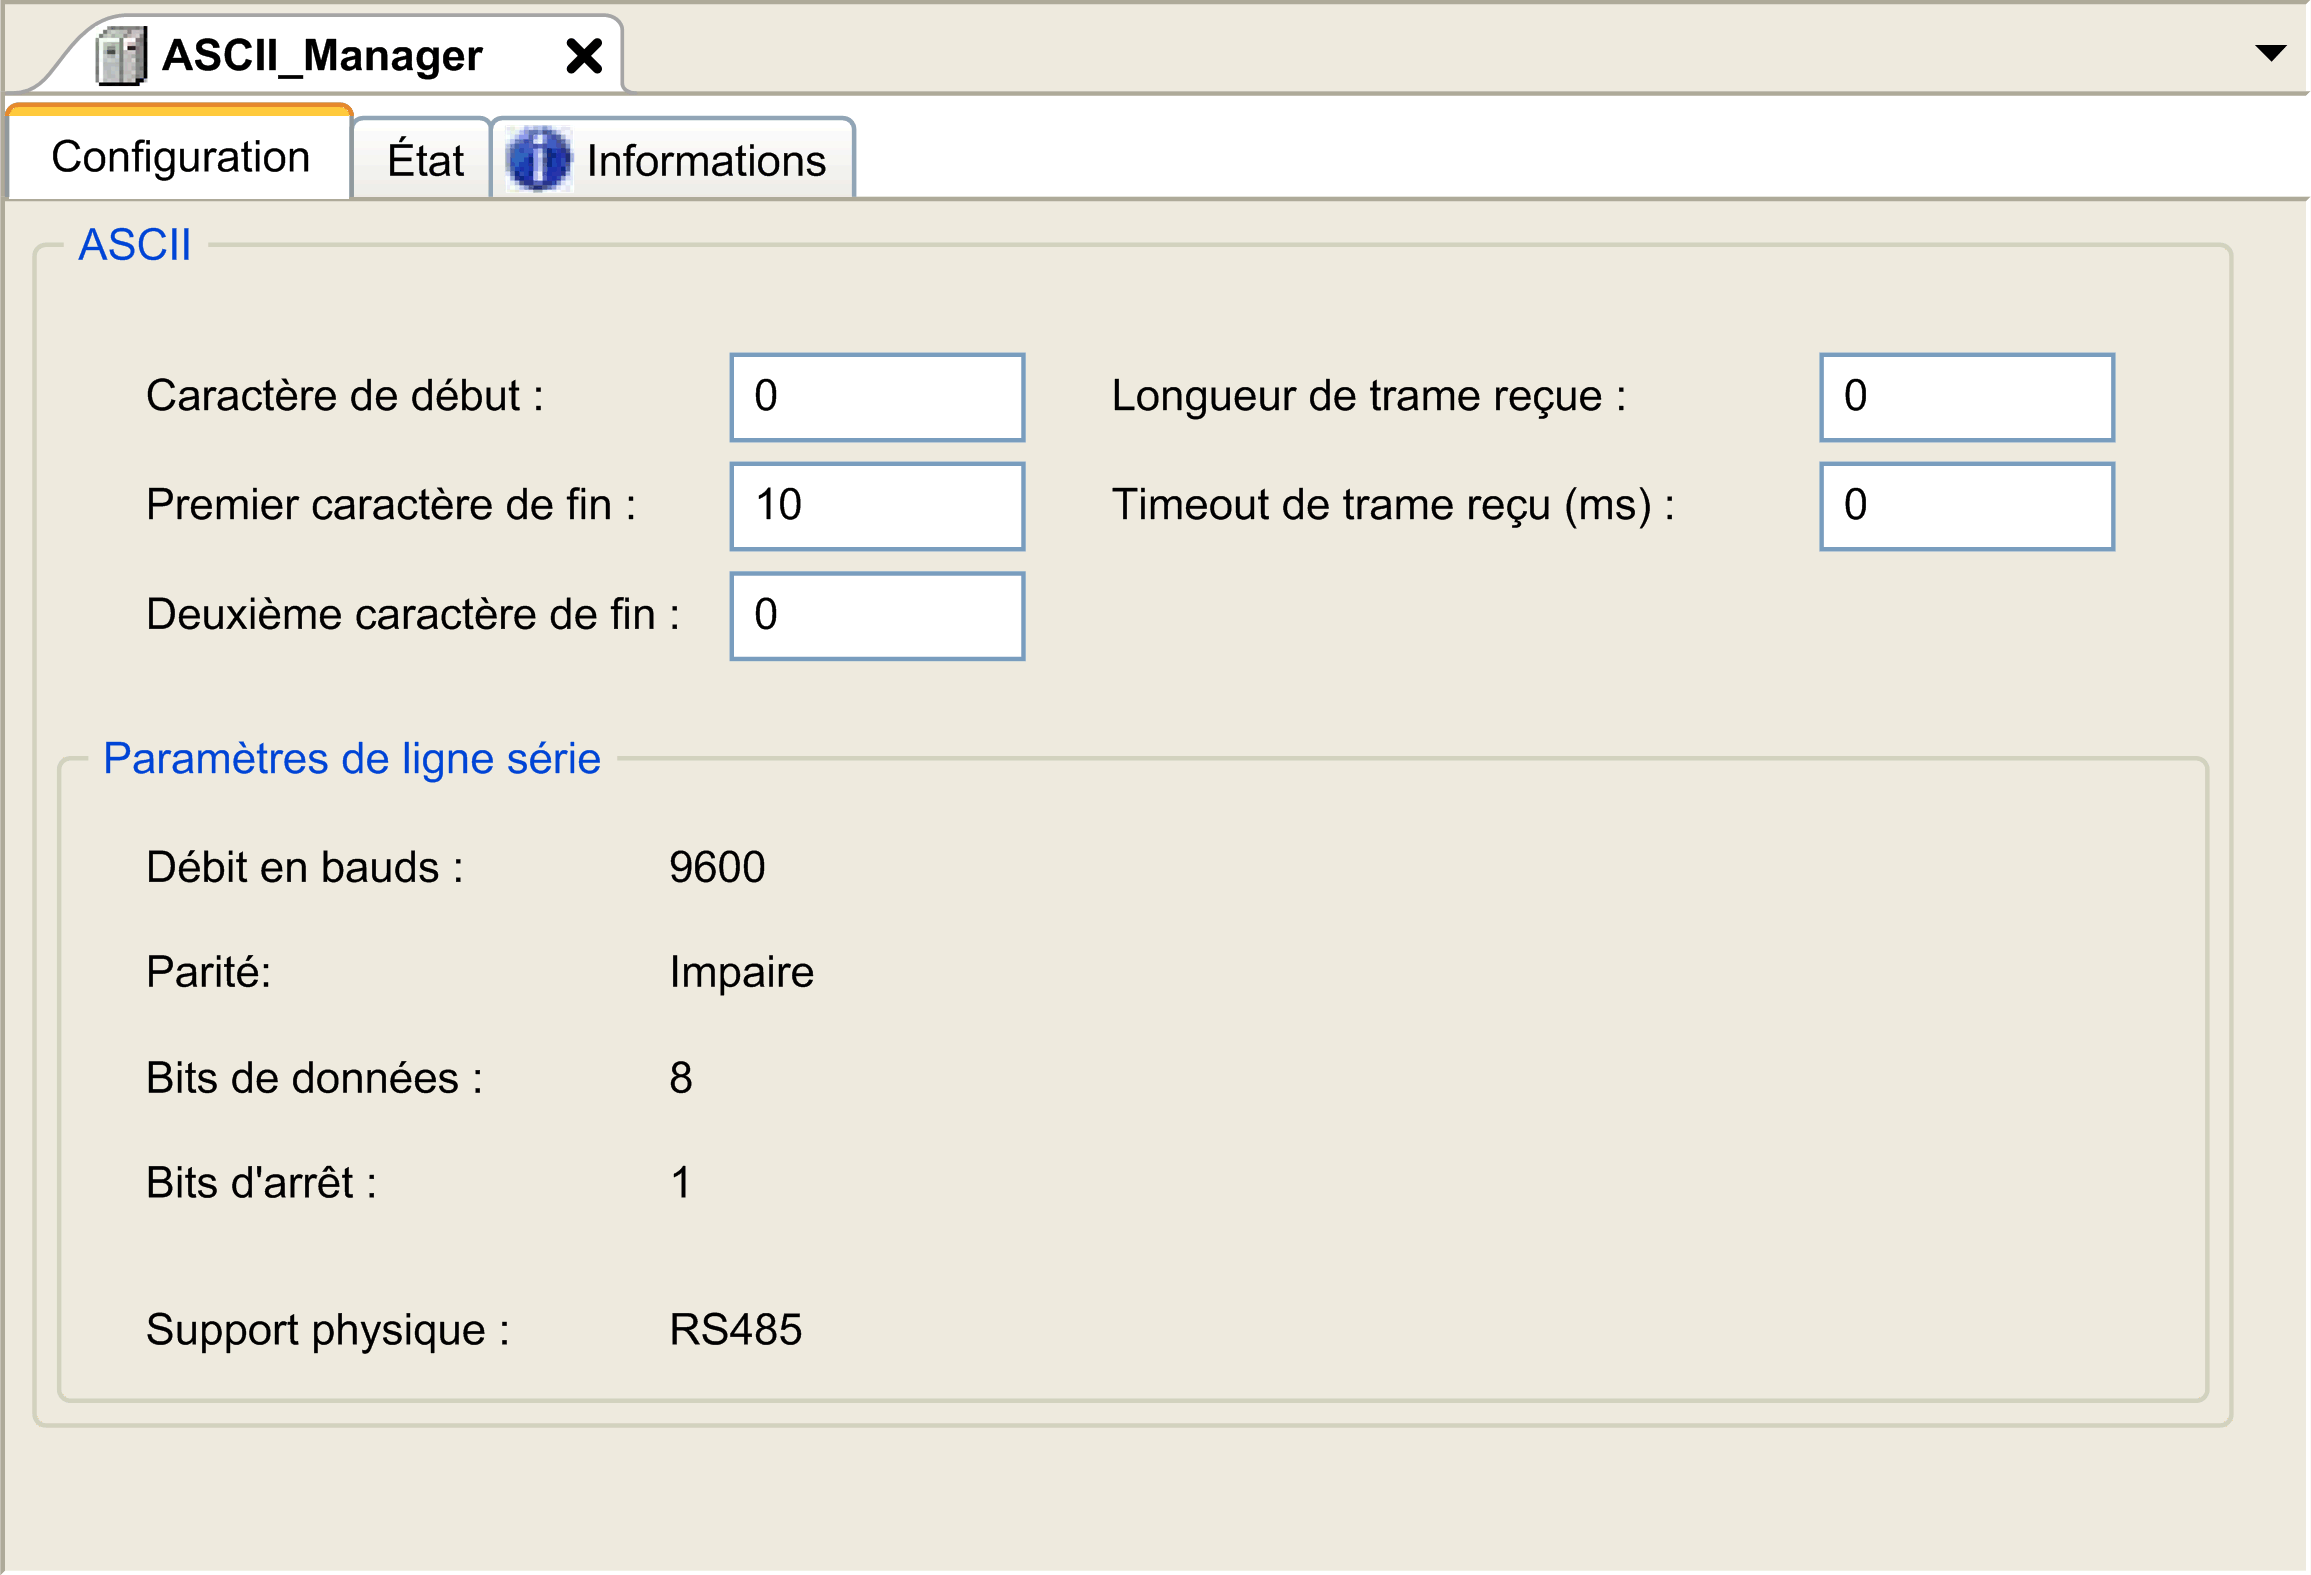Screen dimensions: 2311x1575
Task: Click the RS485 physical support value
Action: [736, 1330]
